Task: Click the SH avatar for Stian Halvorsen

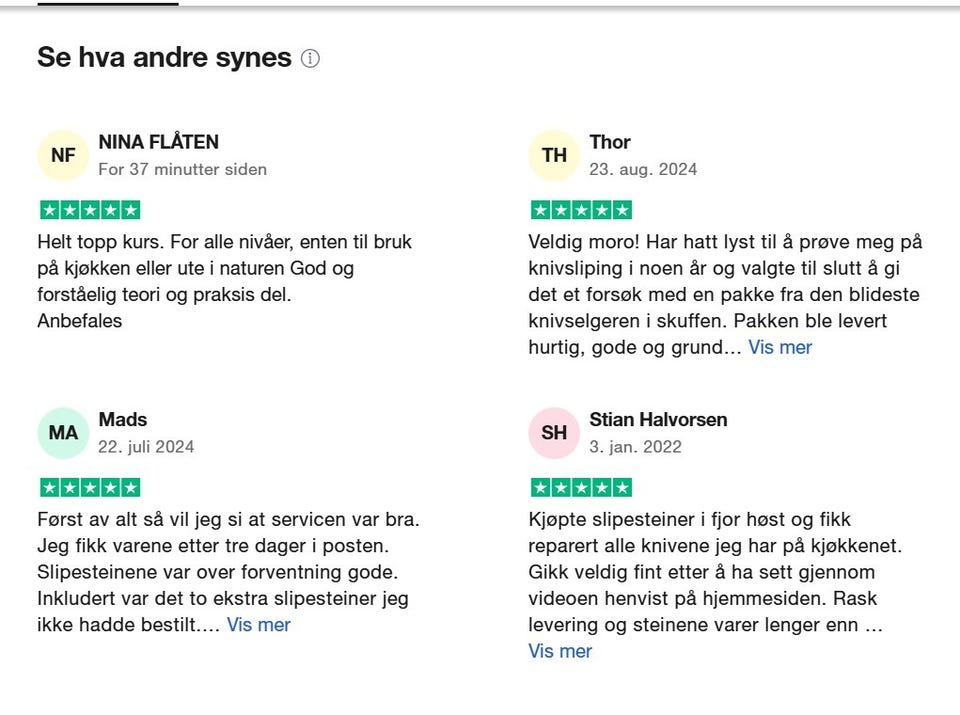Action: 554,433
